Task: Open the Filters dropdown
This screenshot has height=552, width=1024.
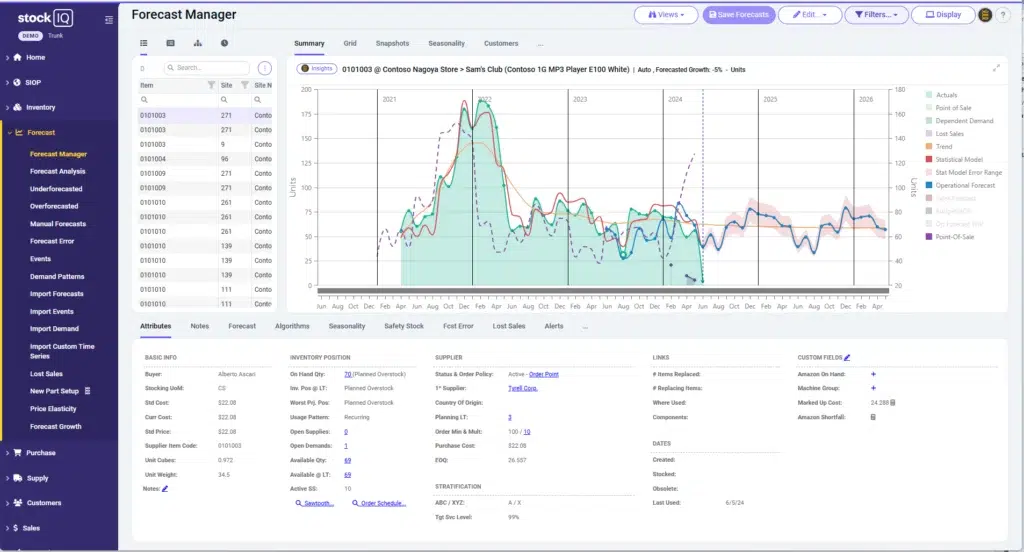Action: [x=876, y=15]
